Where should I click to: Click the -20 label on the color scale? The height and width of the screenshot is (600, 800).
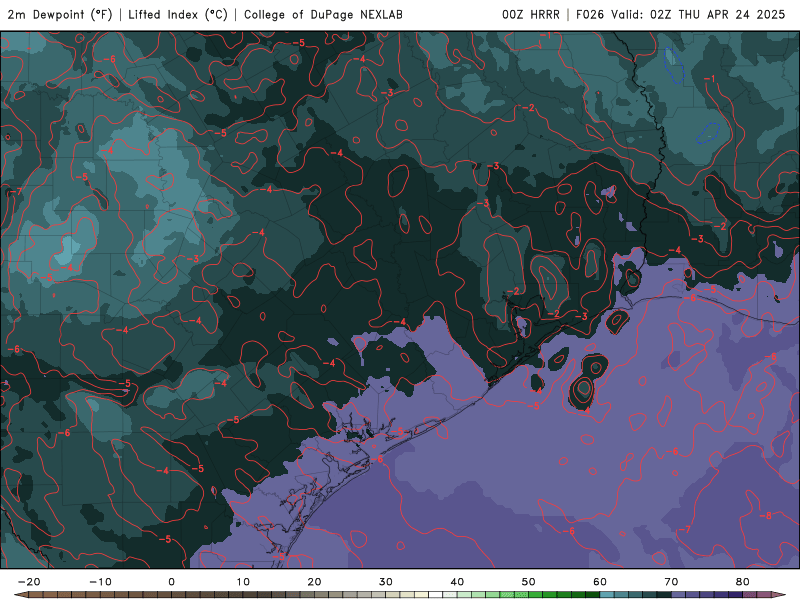pos(29,582)
